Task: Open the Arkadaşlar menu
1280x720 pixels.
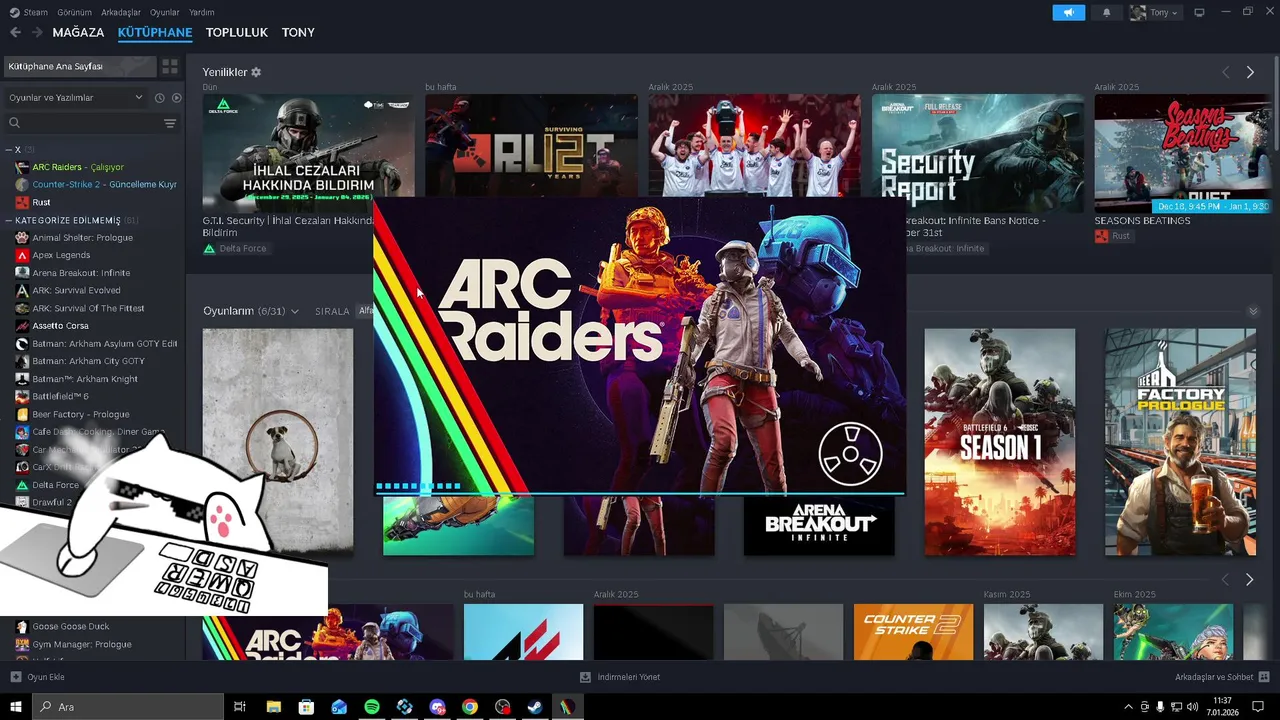Action: tap(121, 12)
